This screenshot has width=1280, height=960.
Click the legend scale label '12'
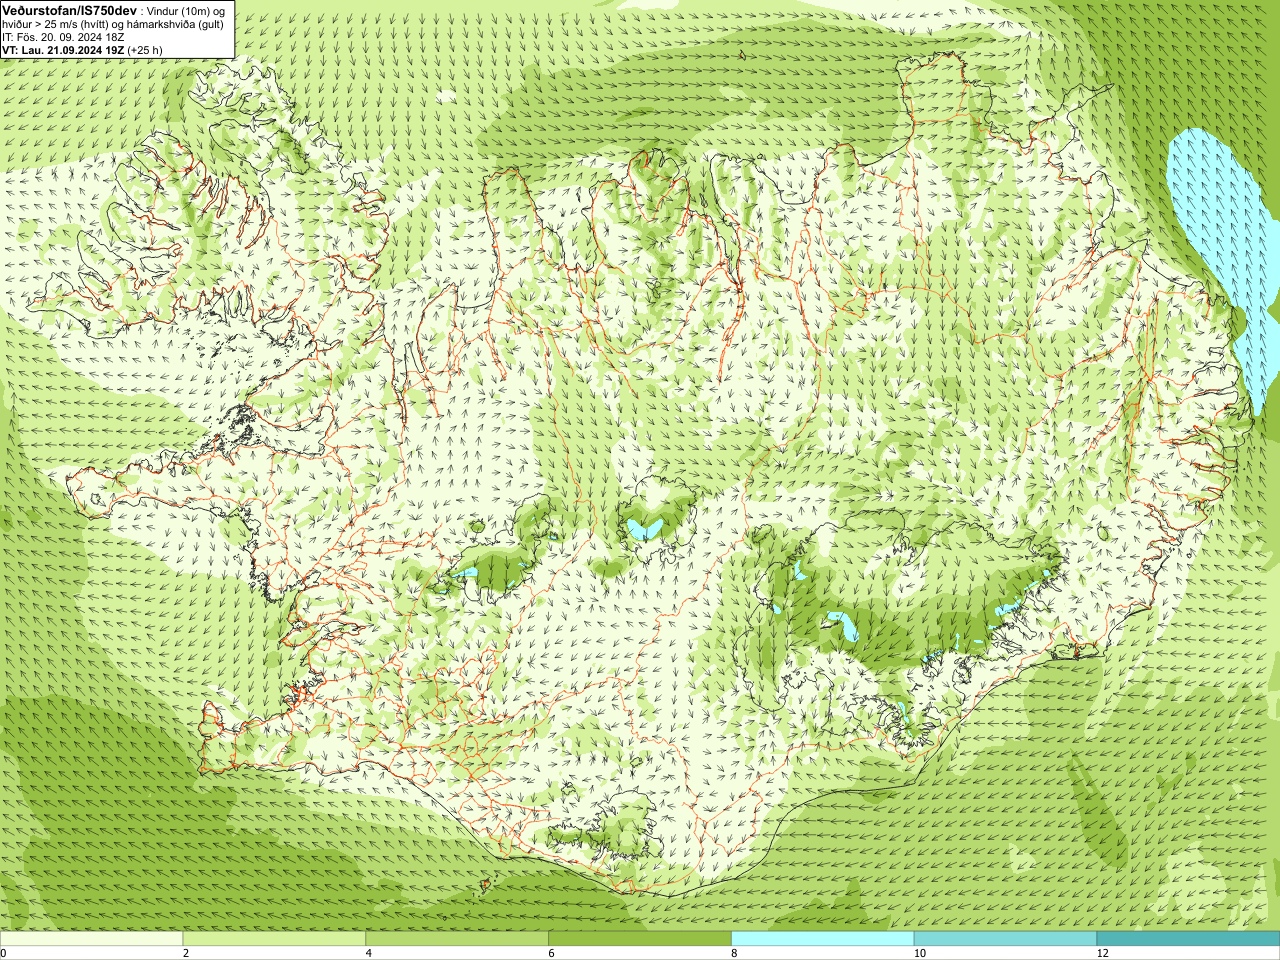click(1102, 953)
